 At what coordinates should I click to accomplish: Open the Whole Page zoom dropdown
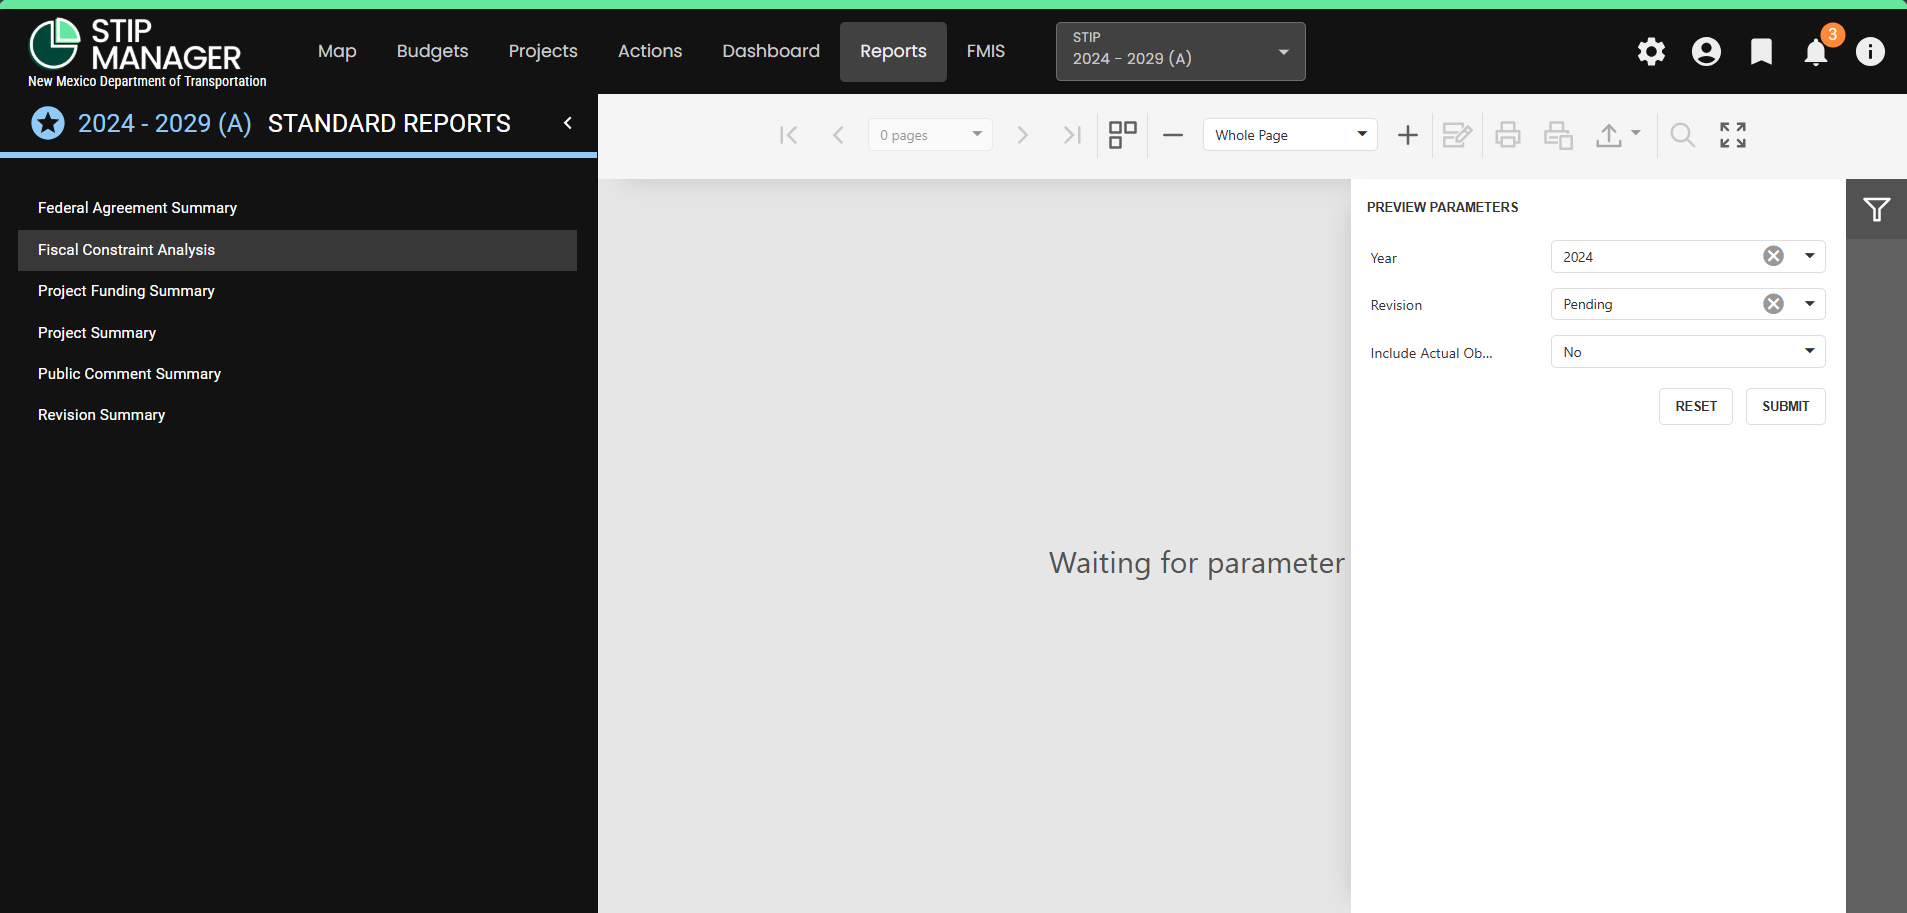(1290, 135)
